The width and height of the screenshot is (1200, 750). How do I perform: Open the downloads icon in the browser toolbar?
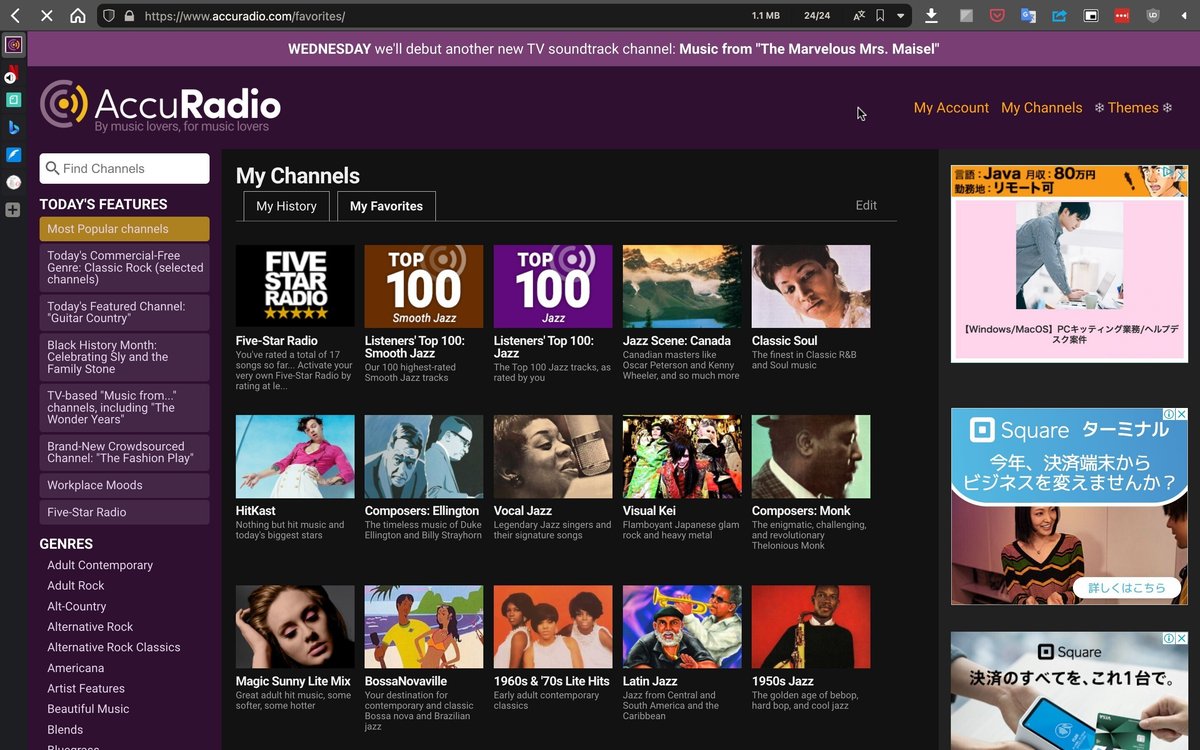932,15
